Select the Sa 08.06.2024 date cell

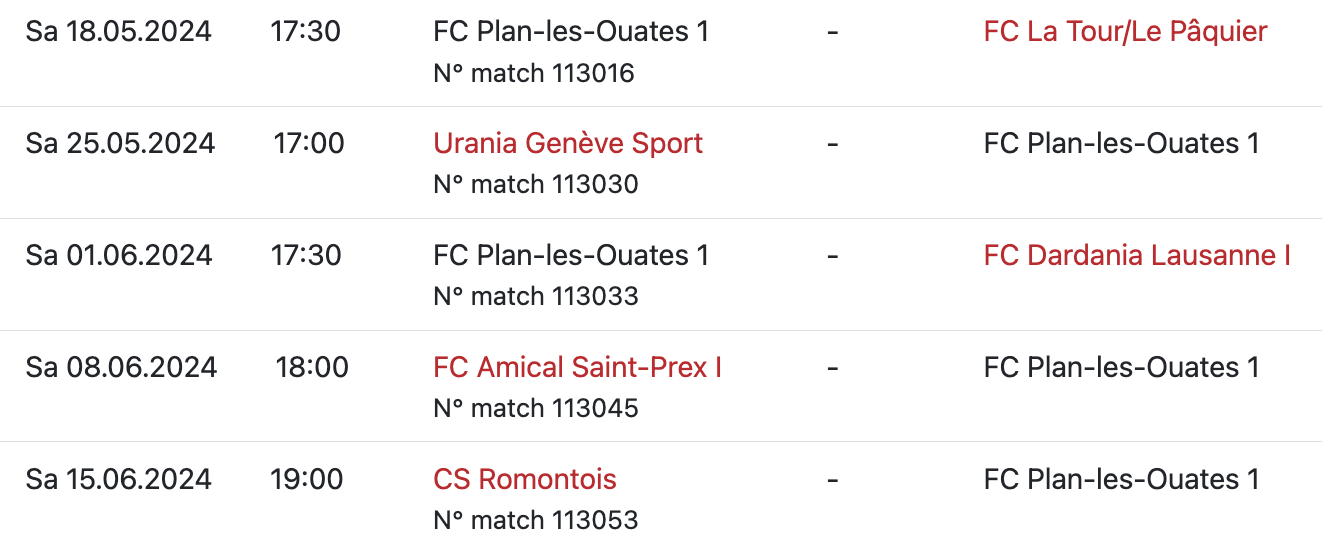click(x=121, y=368)
